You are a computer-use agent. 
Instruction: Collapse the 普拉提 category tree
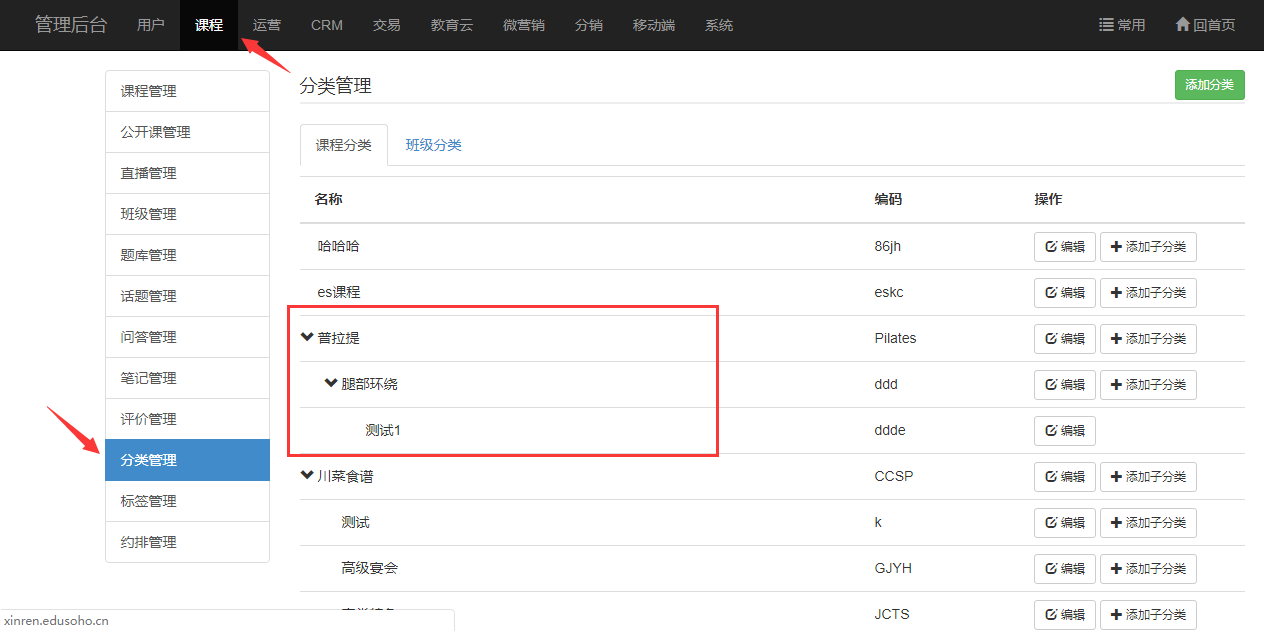[x=307, y=338]
